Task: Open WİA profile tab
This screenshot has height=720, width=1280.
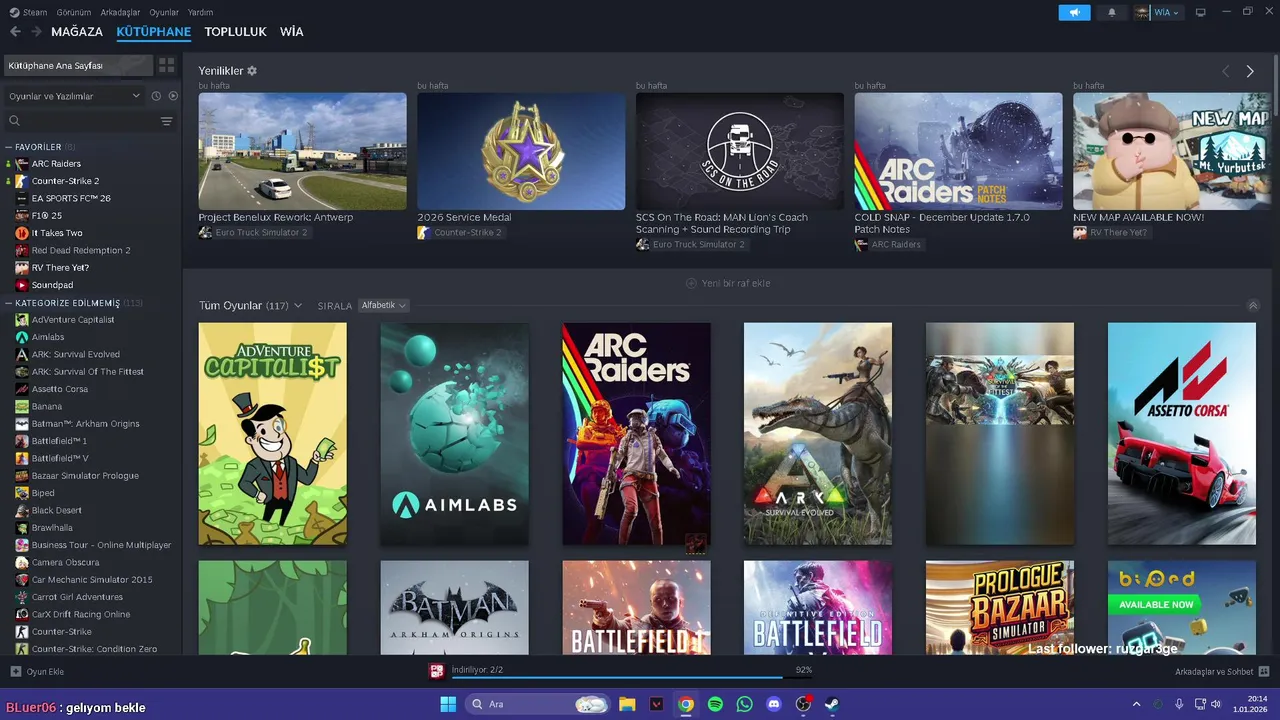Action: tap(291, 32)
